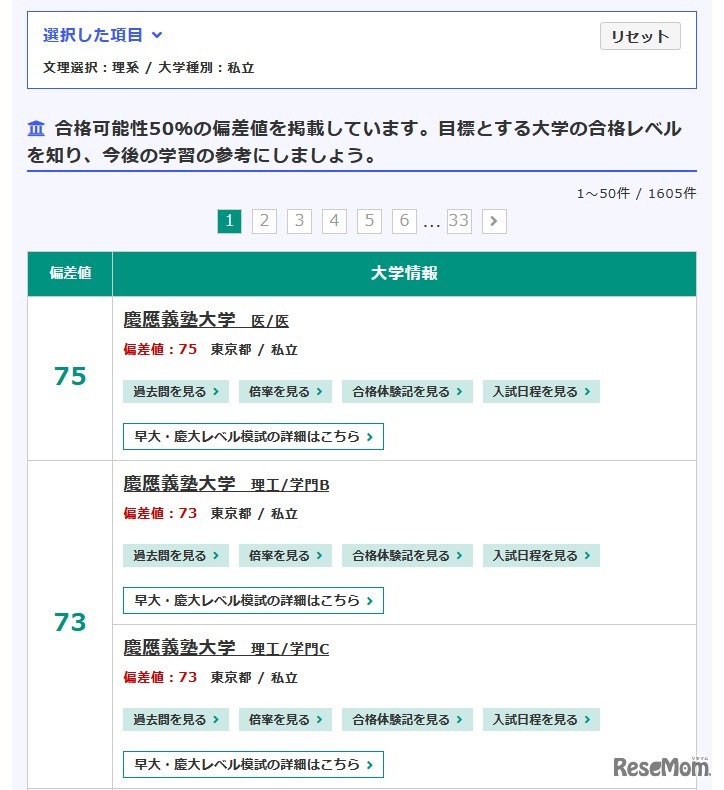Click the 文理選択：理系 / 大学種別：私立 filter text
Image resolution: width=724 pixels, height=790 pixels.
[x=149, y=68]
